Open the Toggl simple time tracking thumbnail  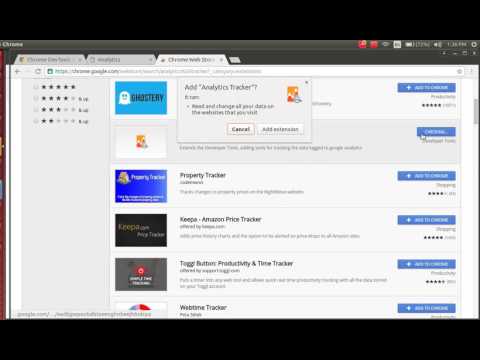pyautogui.click(x=141, y=274)
